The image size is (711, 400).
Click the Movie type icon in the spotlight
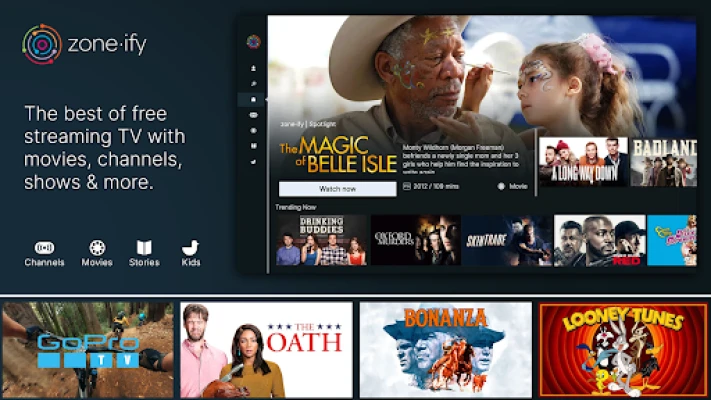[x=501, y=186]
